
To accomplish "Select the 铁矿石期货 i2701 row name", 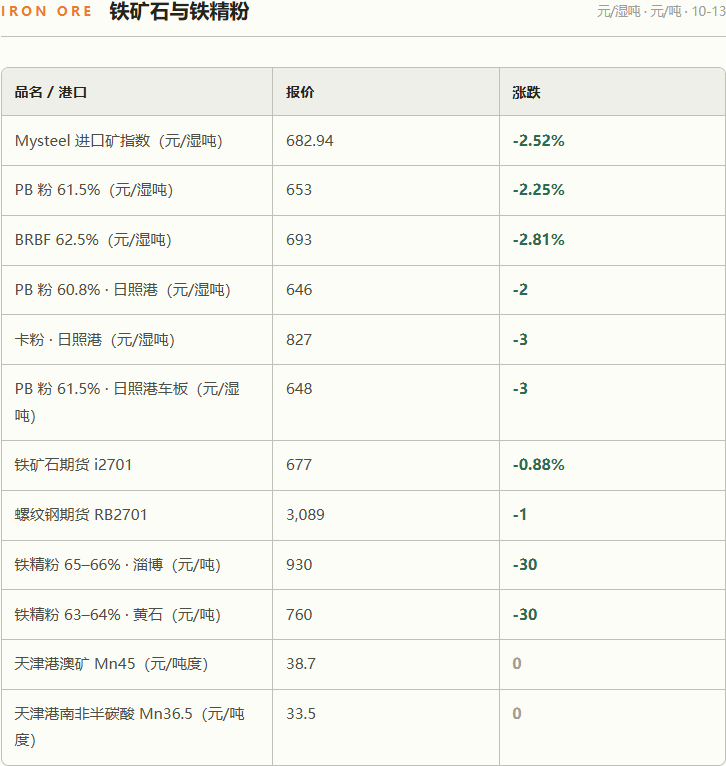I will click(73, 465).
